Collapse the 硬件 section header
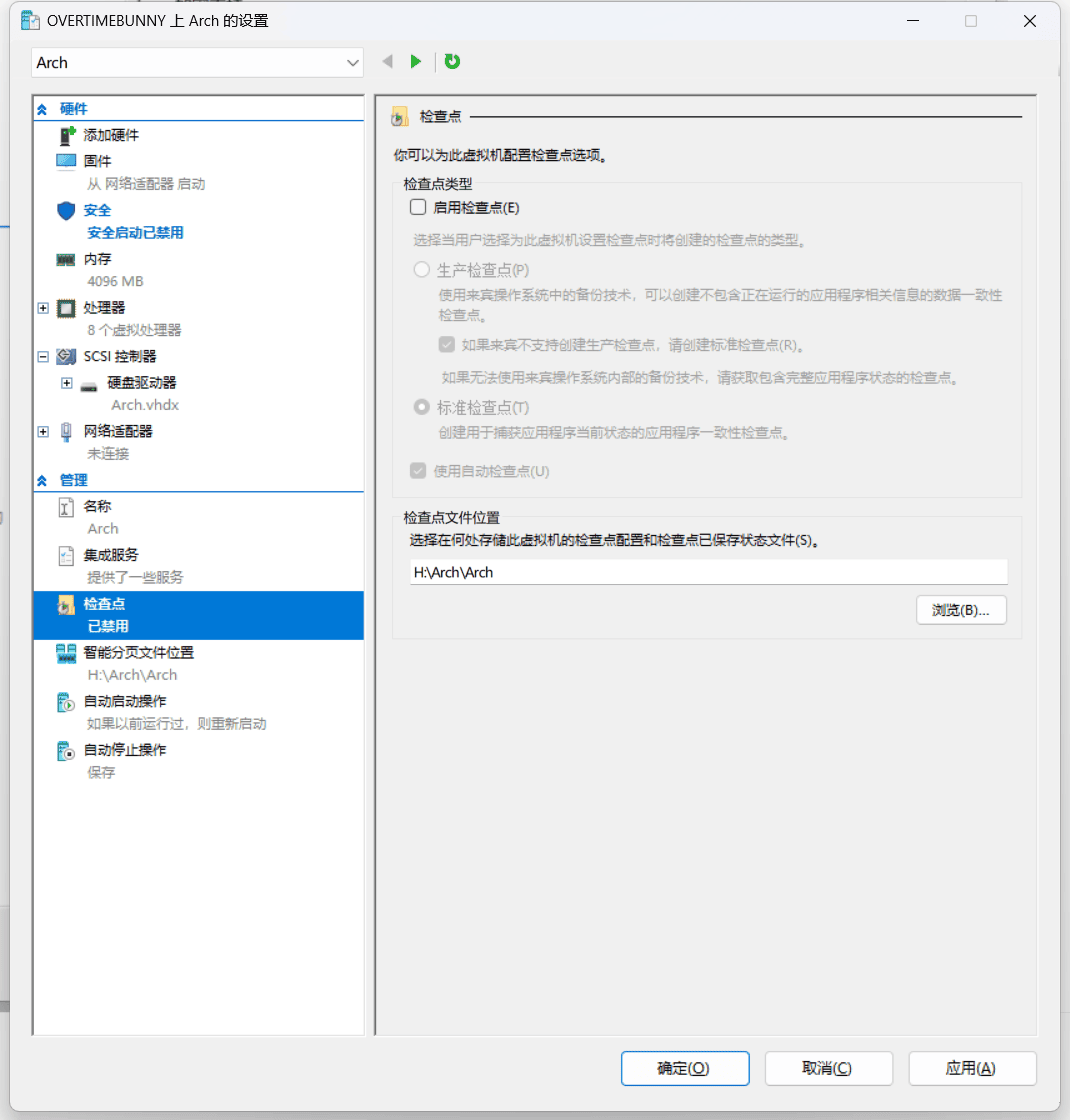 point(42,109)
